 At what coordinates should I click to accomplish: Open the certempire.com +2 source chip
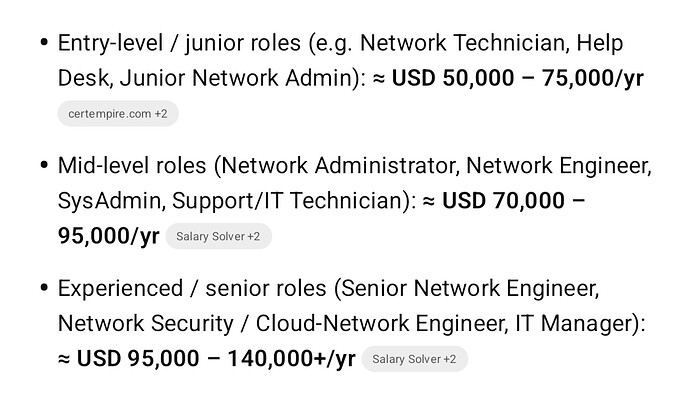[x=117, y=114]
